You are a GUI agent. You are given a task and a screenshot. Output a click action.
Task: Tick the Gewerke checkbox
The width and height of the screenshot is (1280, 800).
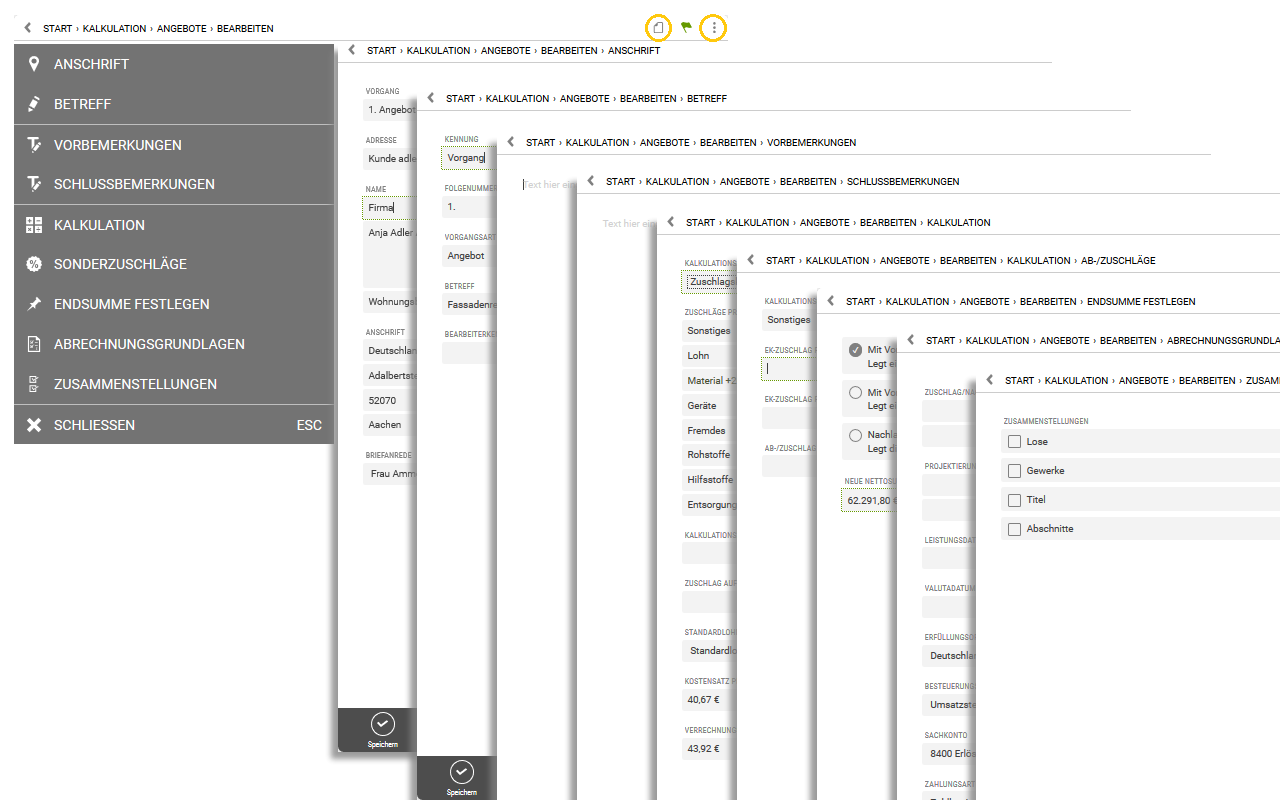(1015, 471)
